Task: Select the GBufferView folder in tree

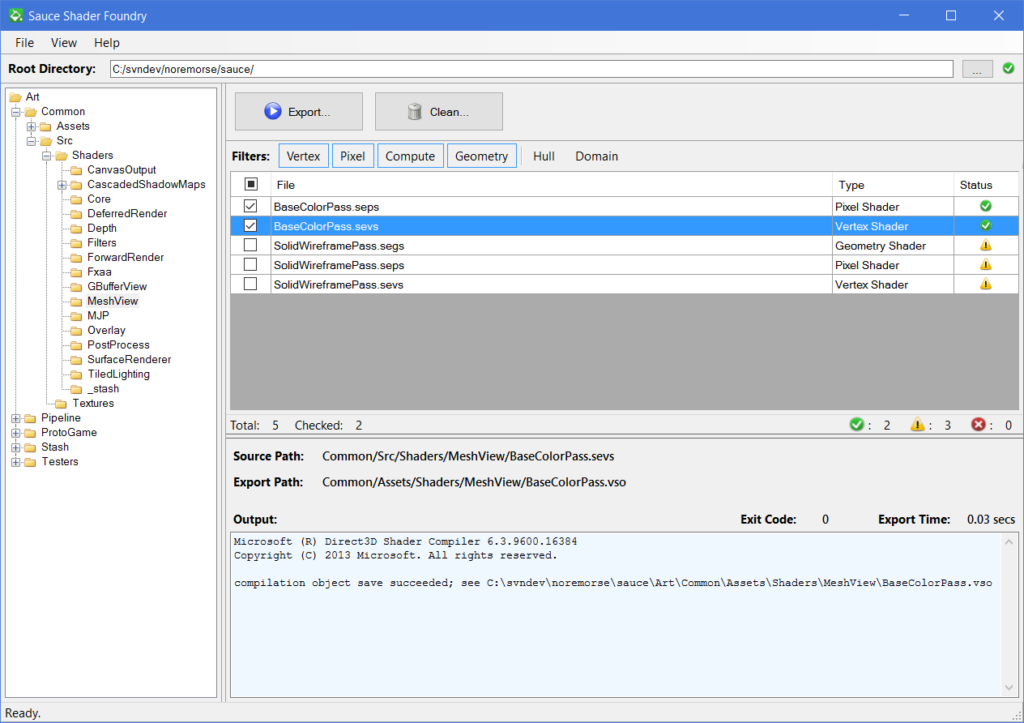Action: point(117,287)
